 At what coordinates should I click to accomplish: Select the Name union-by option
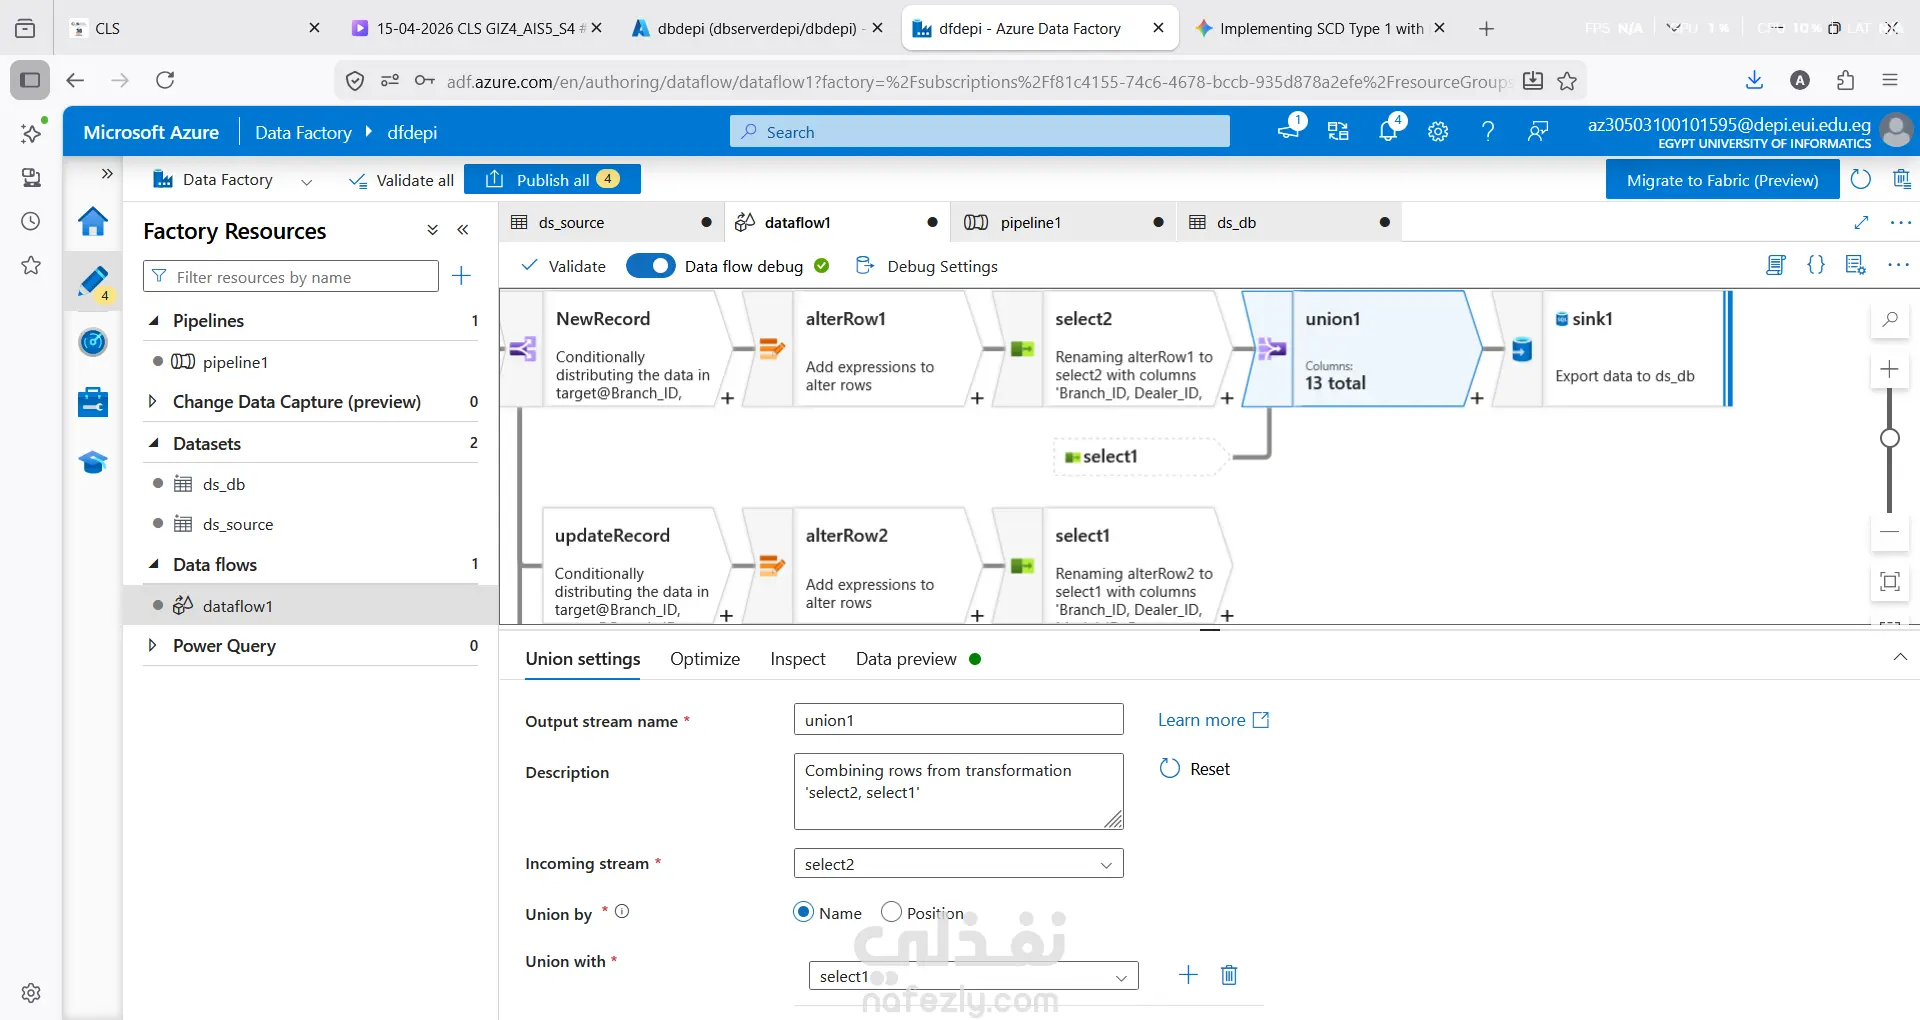tap(803, 912)
